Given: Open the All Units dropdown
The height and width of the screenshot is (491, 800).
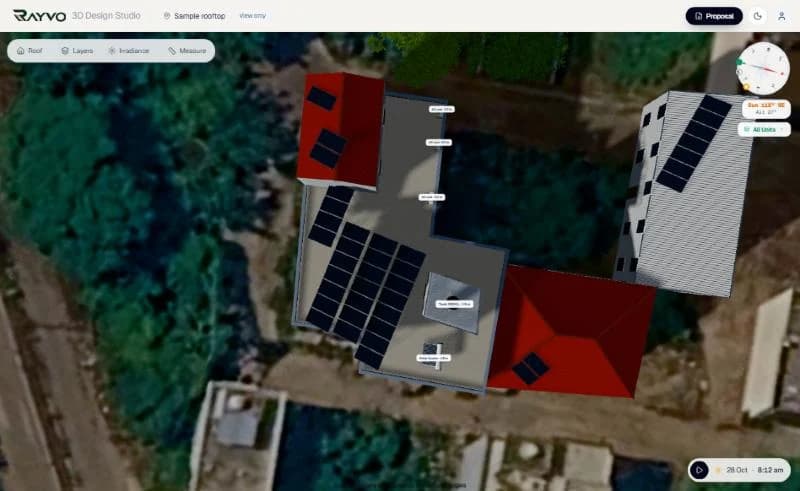Looking at the screenshot, I should pos(764,130).
